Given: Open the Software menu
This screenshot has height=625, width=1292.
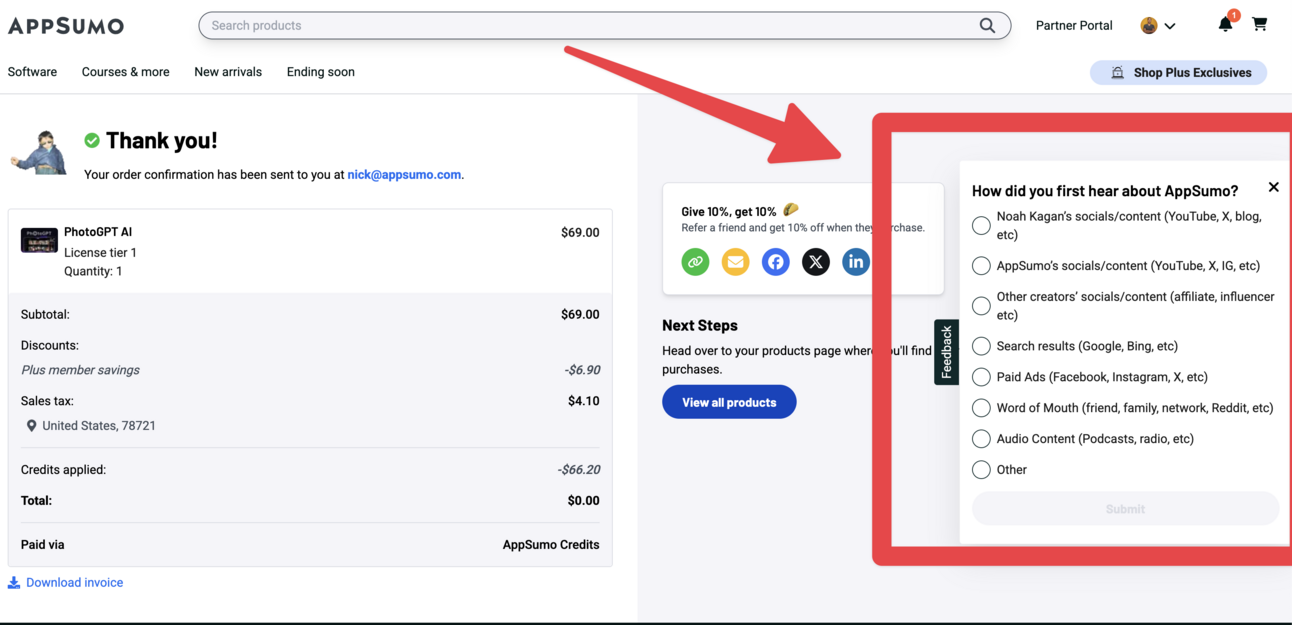Looking at the screenshot, I should pos(32,72).
